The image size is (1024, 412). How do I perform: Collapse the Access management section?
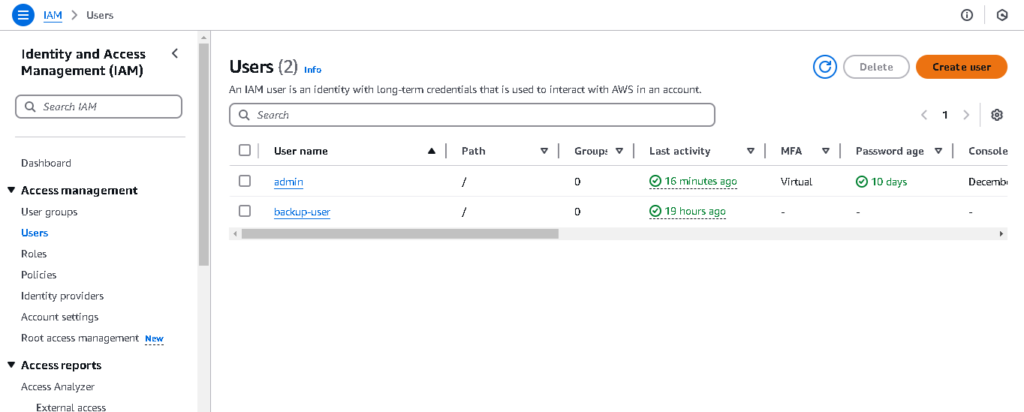[11, 191]
